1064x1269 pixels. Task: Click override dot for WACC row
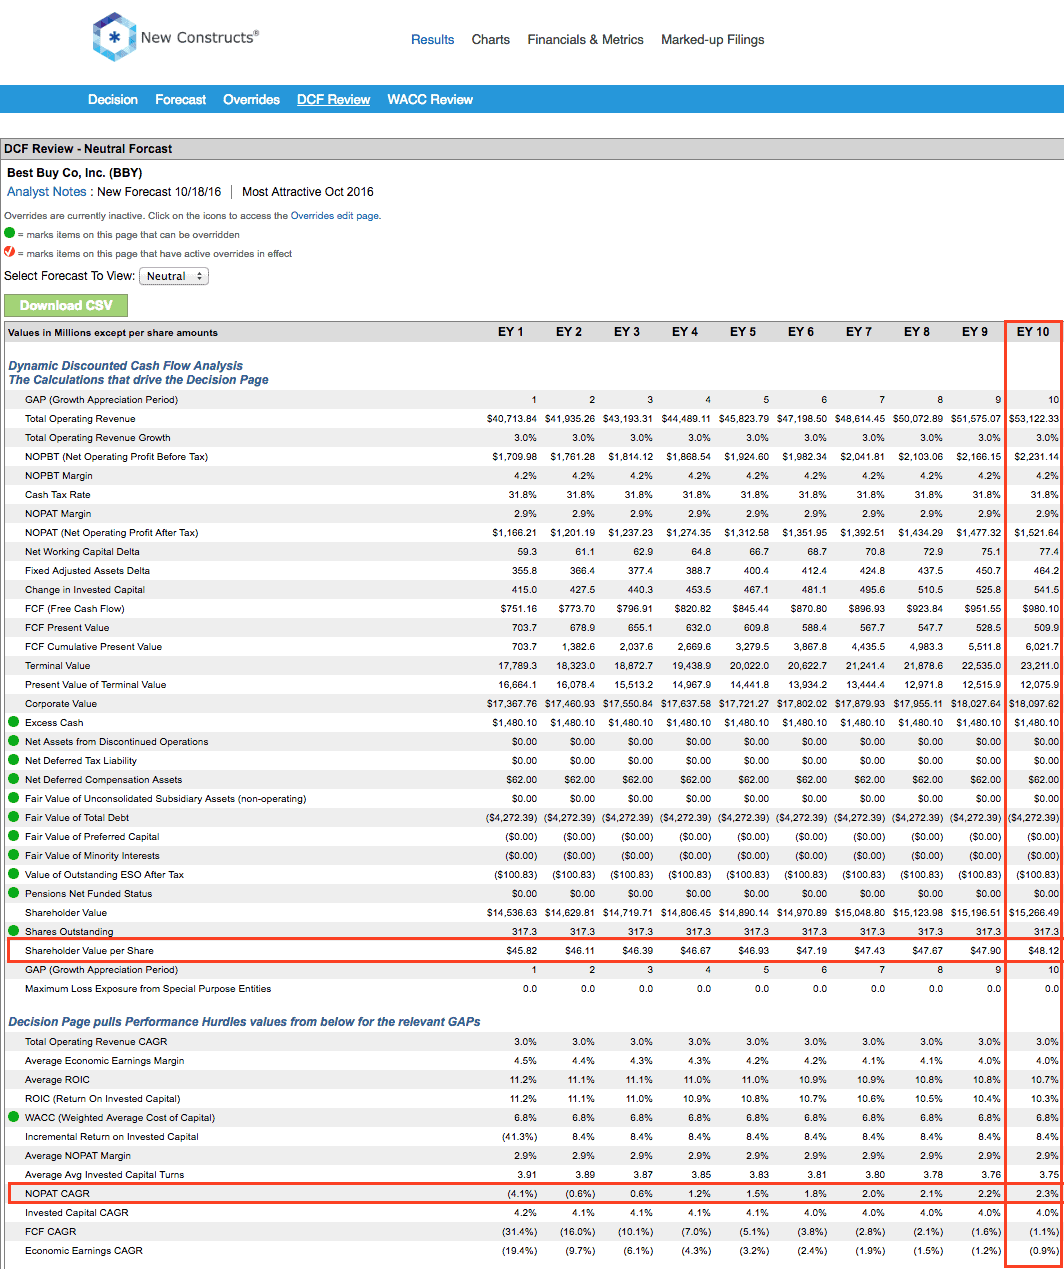pos(14,1117)
